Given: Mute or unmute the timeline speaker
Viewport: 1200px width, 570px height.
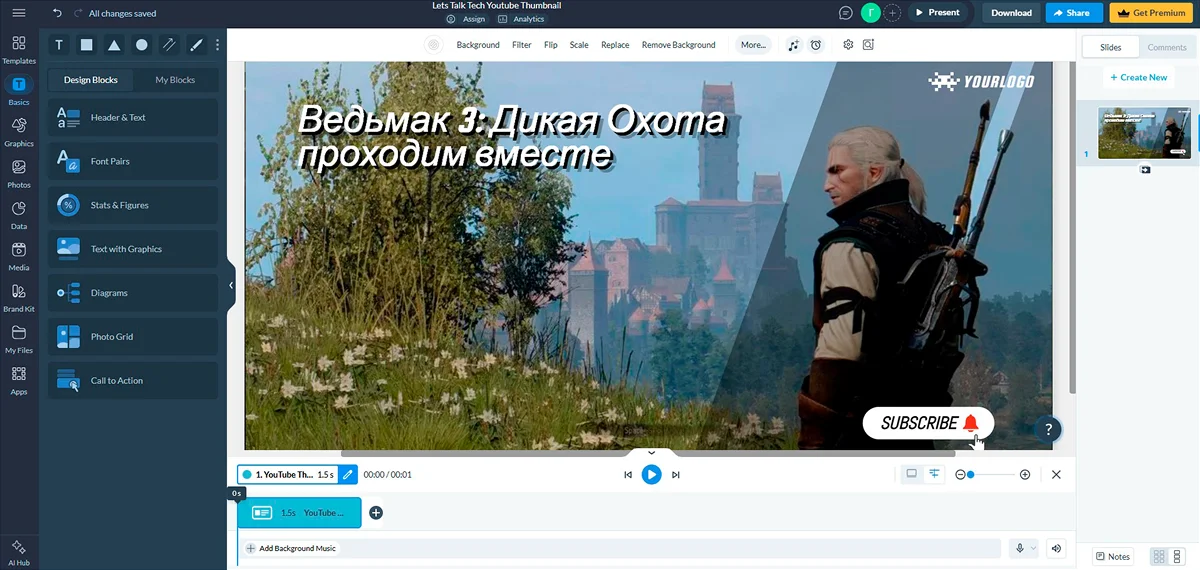Looking at the screenshot, I should coord(1056,548).
